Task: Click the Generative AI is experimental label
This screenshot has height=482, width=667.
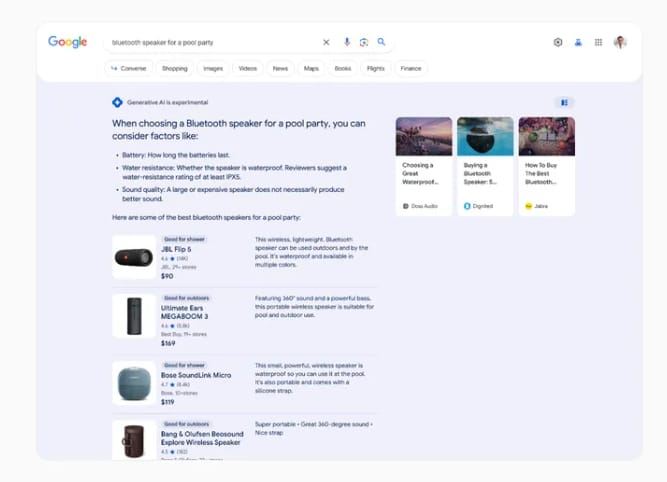Action: (x=168, y=103)
